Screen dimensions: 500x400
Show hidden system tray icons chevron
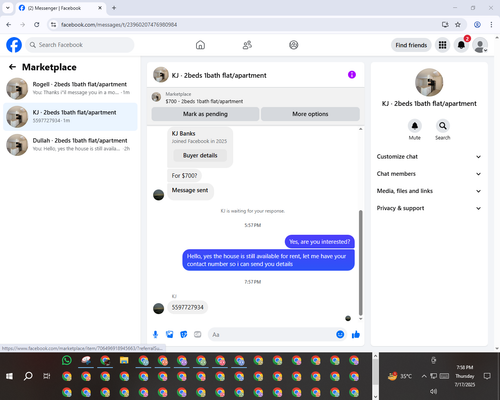pos(424,376)
